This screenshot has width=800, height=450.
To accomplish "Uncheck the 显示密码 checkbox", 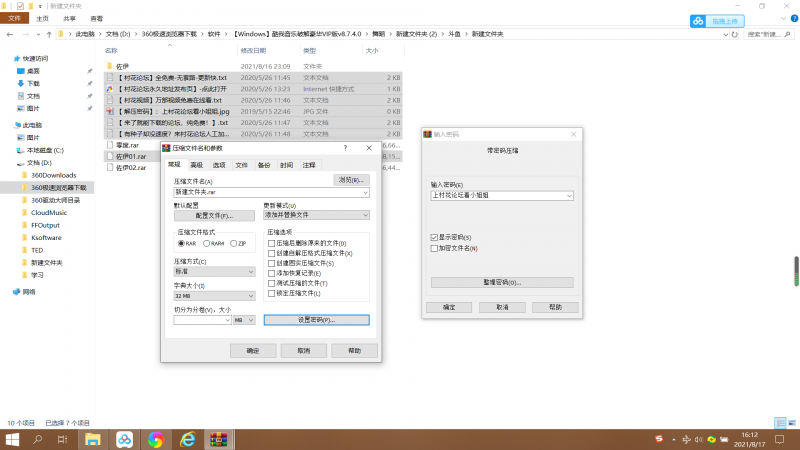I will (434, 237).
